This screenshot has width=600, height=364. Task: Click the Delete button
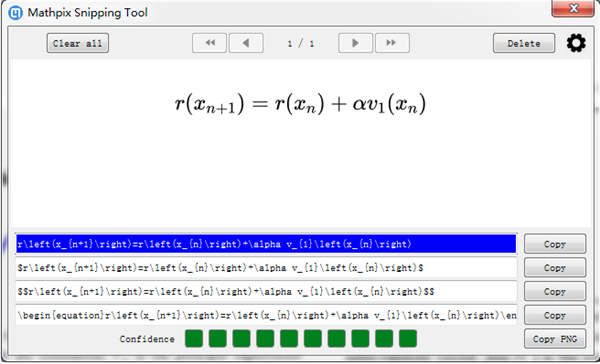pos(524,43)
